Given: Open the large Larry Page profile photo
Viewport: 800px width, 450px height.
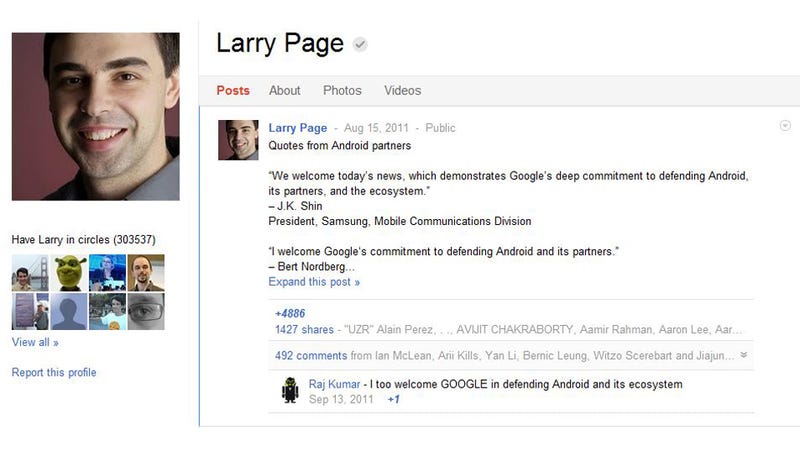Looking at the screenshot, I should click(x=95, y=116).
